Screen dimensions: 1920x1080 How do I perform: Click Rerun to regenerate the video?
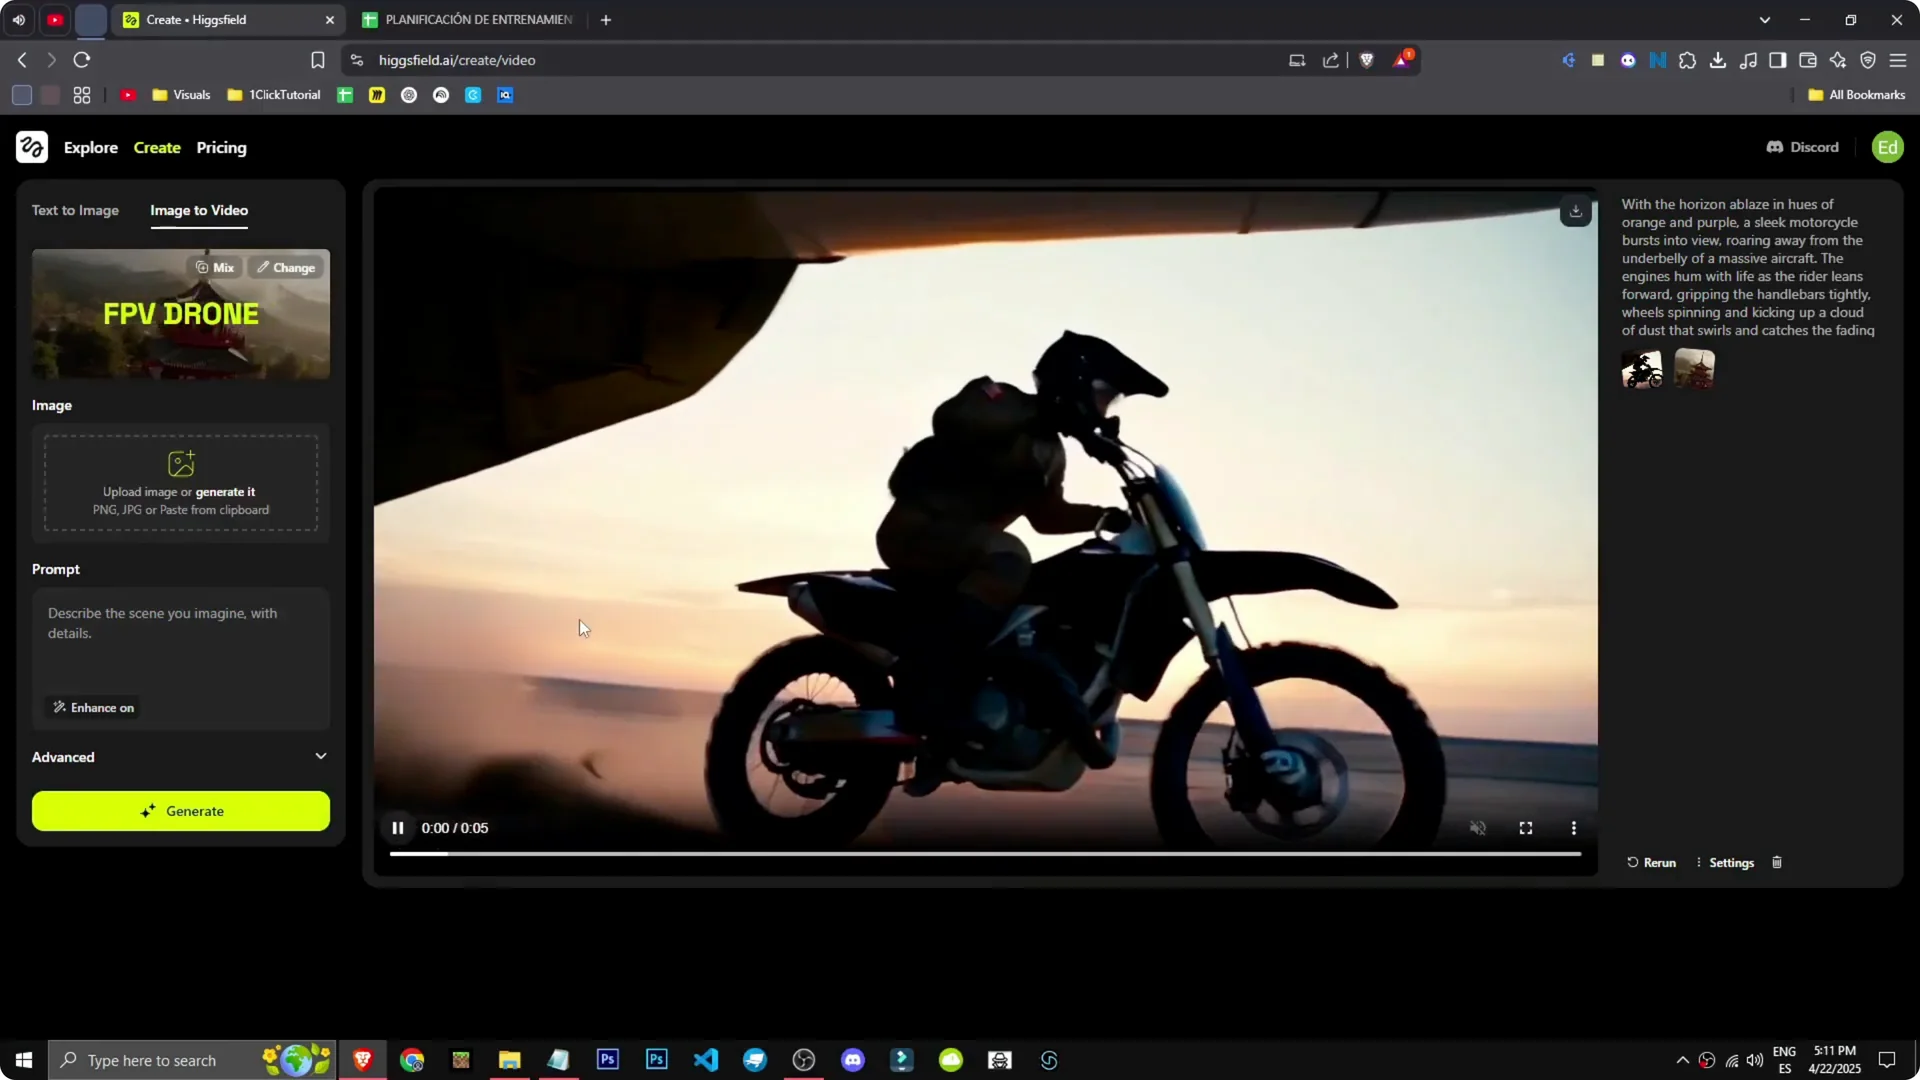1651,862
